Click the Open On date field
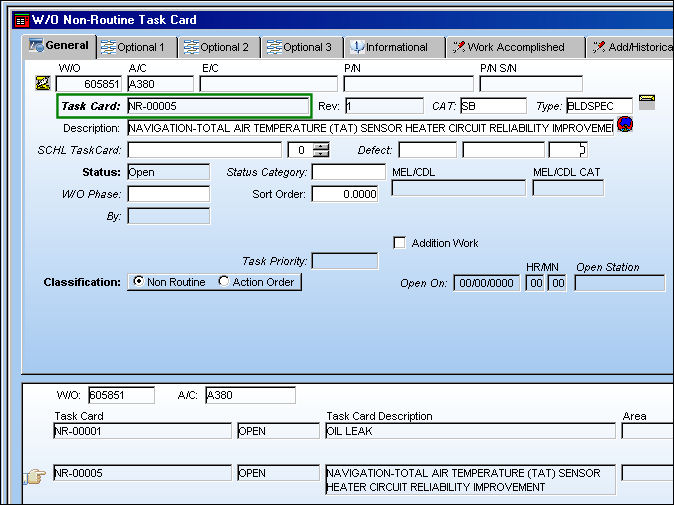The image size is (674, 505). tap(486, 283)
